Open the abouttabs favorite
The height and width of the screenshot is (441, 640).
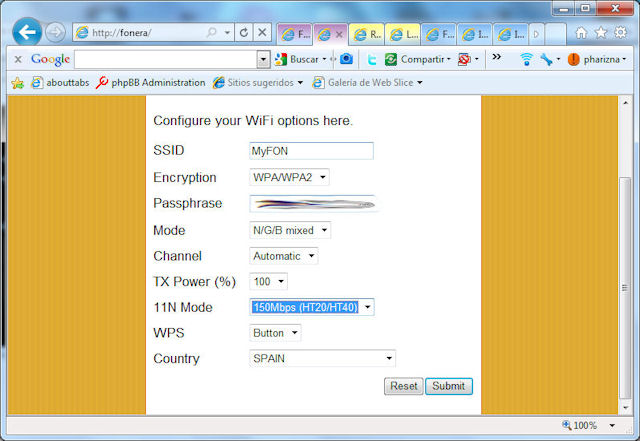coord(60,82)
